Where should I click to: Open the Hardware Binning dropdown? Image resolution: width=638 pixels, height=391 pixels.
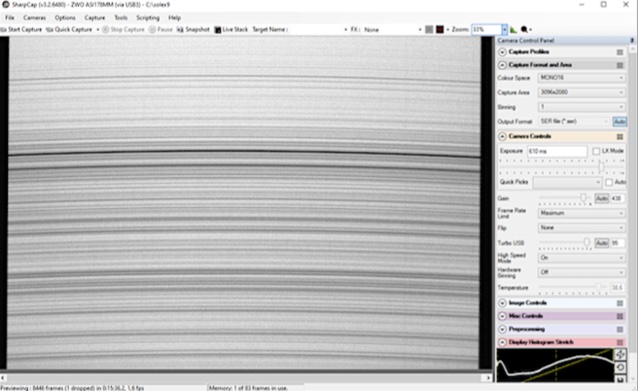[x=581, y=272]
